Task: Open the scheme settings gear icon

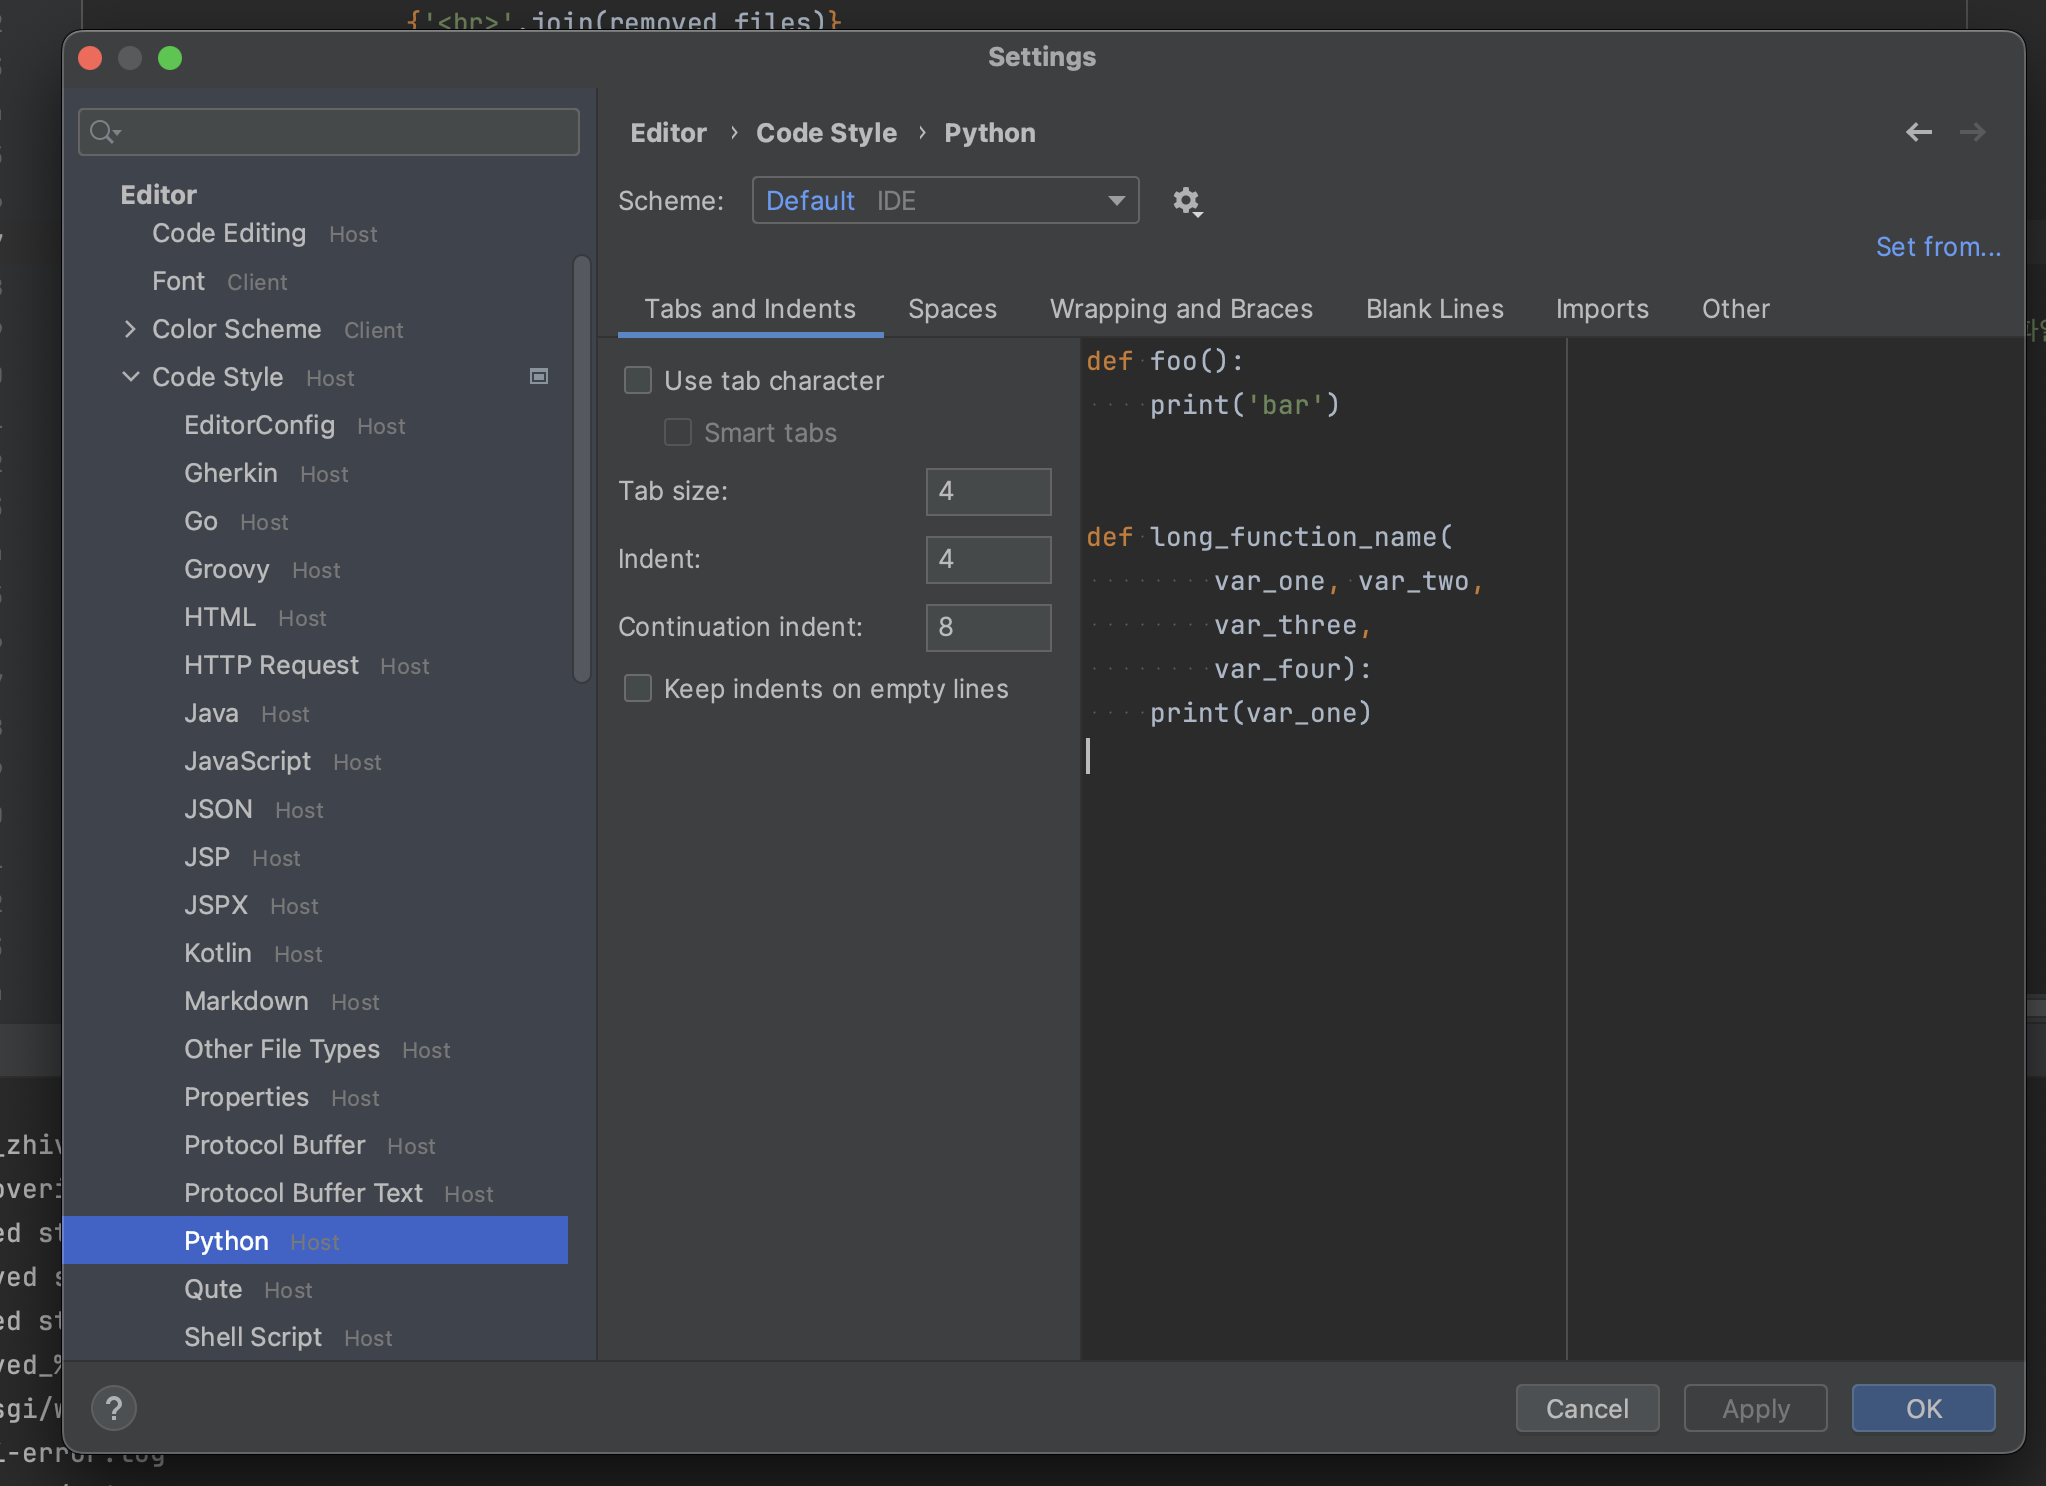Action: point(1186,201)
